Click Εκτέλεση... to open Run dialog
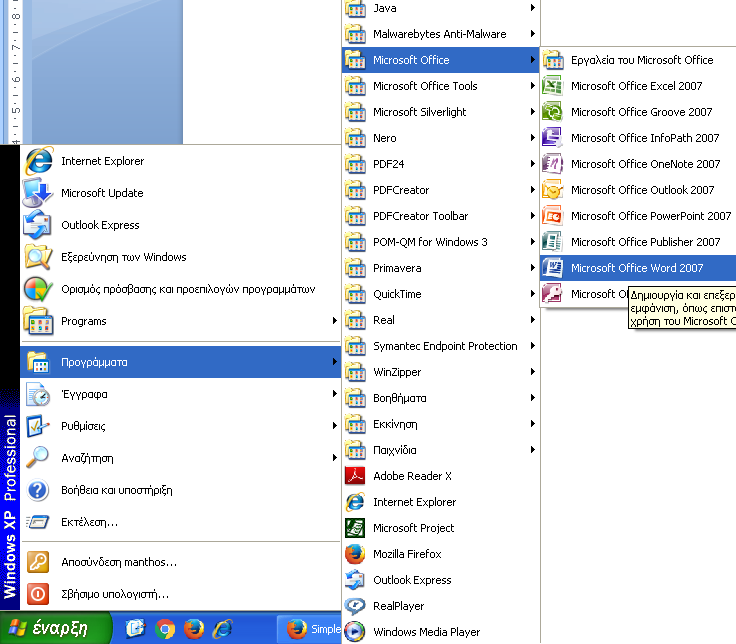Screen dimensions: 736x644 [181, 522]
